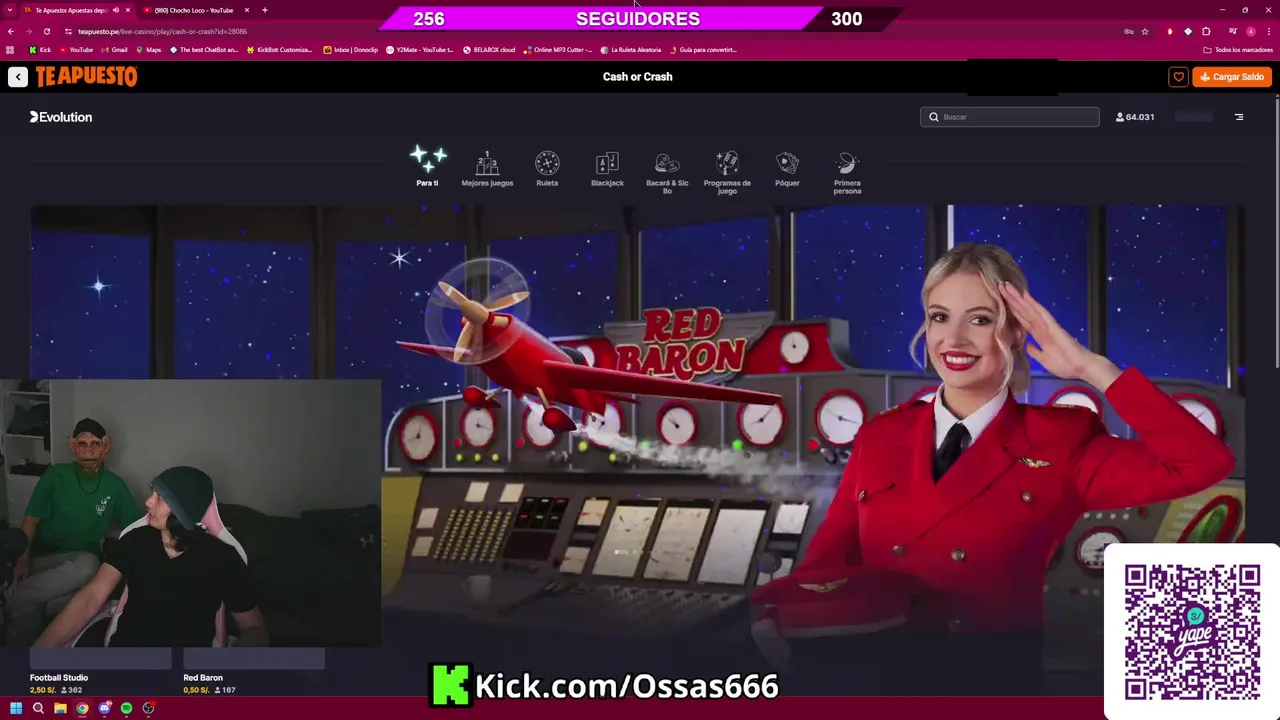Screen dimensions: 1280x720
Task: Open the media control icon in toolbar
Action: point(1232,31)
